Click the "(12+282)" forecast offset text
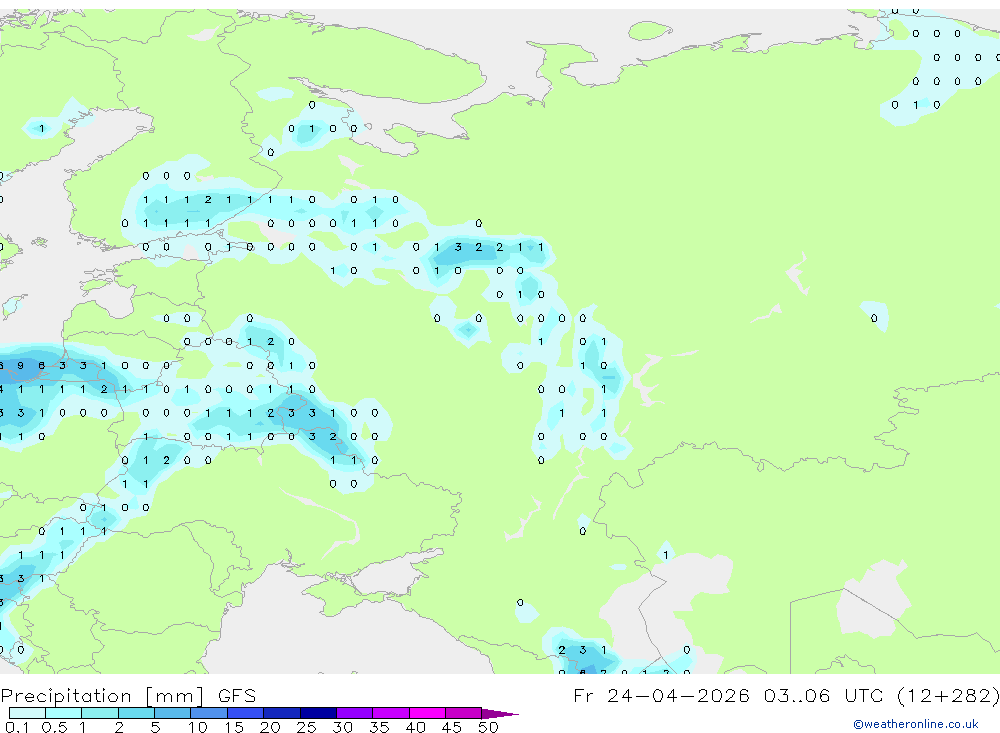This screenshot has width=1000, height=733. [x=948, y=695]
